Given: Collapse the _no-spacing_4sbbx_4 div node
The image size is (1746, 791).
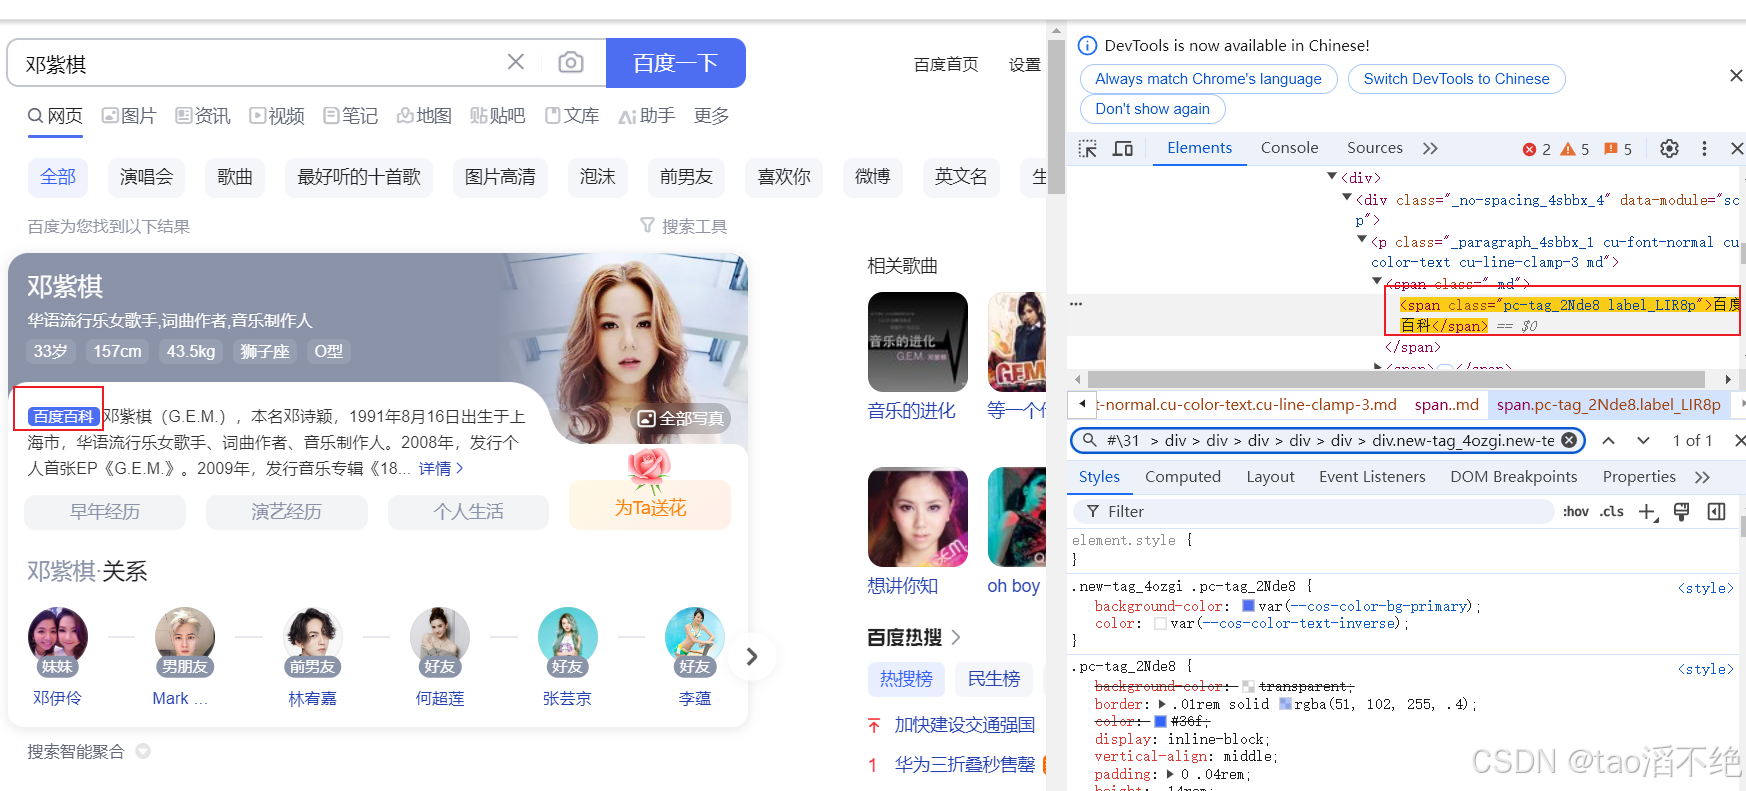Looking at the screenshot, I should (x=1347, y=197).
